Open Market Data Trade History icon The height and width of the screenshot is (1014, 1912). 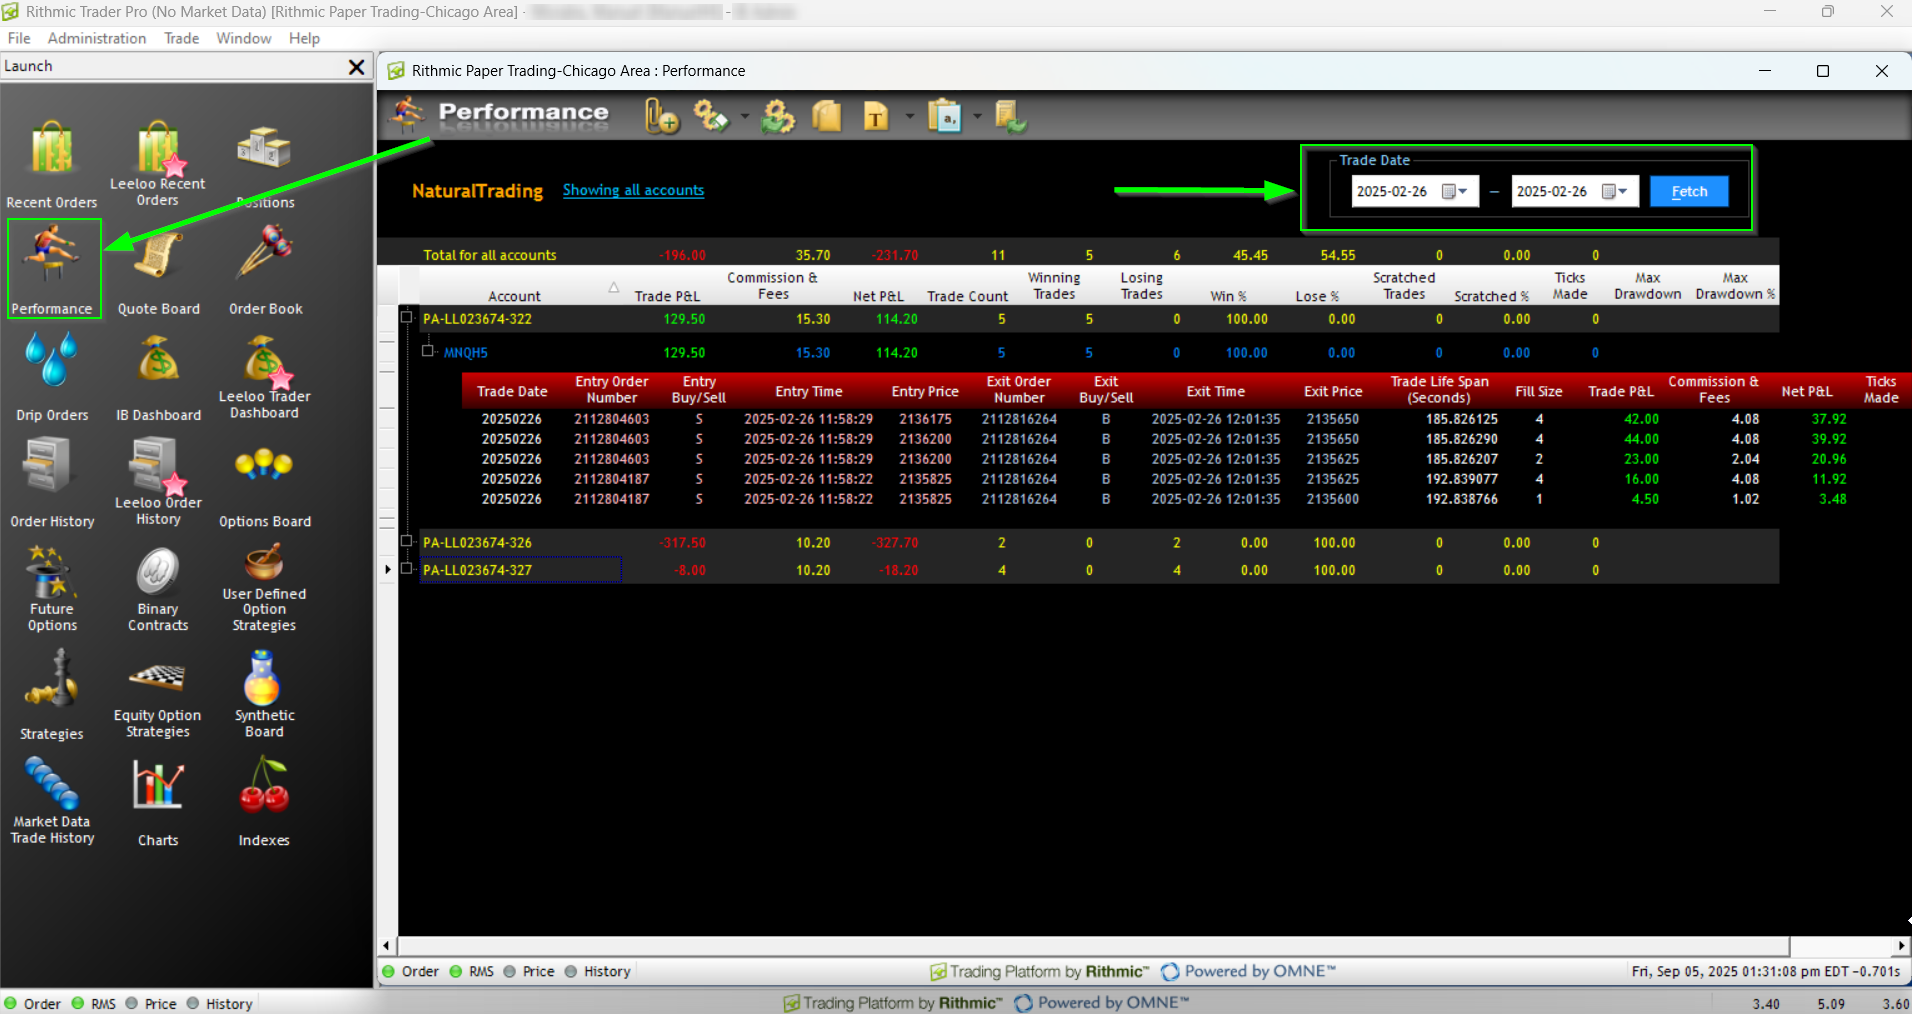point(52,802)
